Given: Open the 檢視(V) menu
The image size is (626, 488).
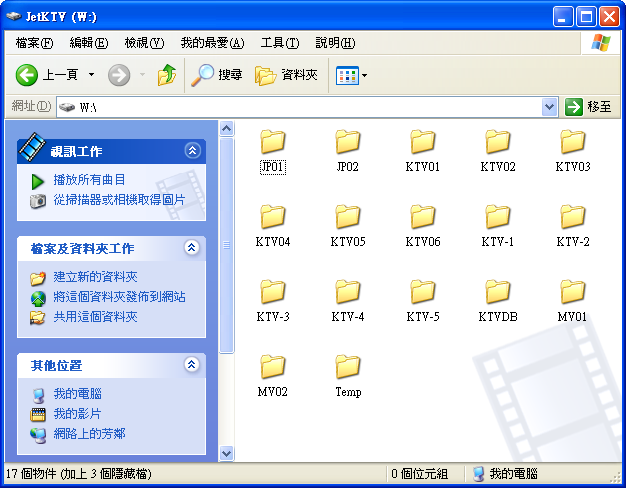Looking at the screenshot, I should (x=144, y=42).
